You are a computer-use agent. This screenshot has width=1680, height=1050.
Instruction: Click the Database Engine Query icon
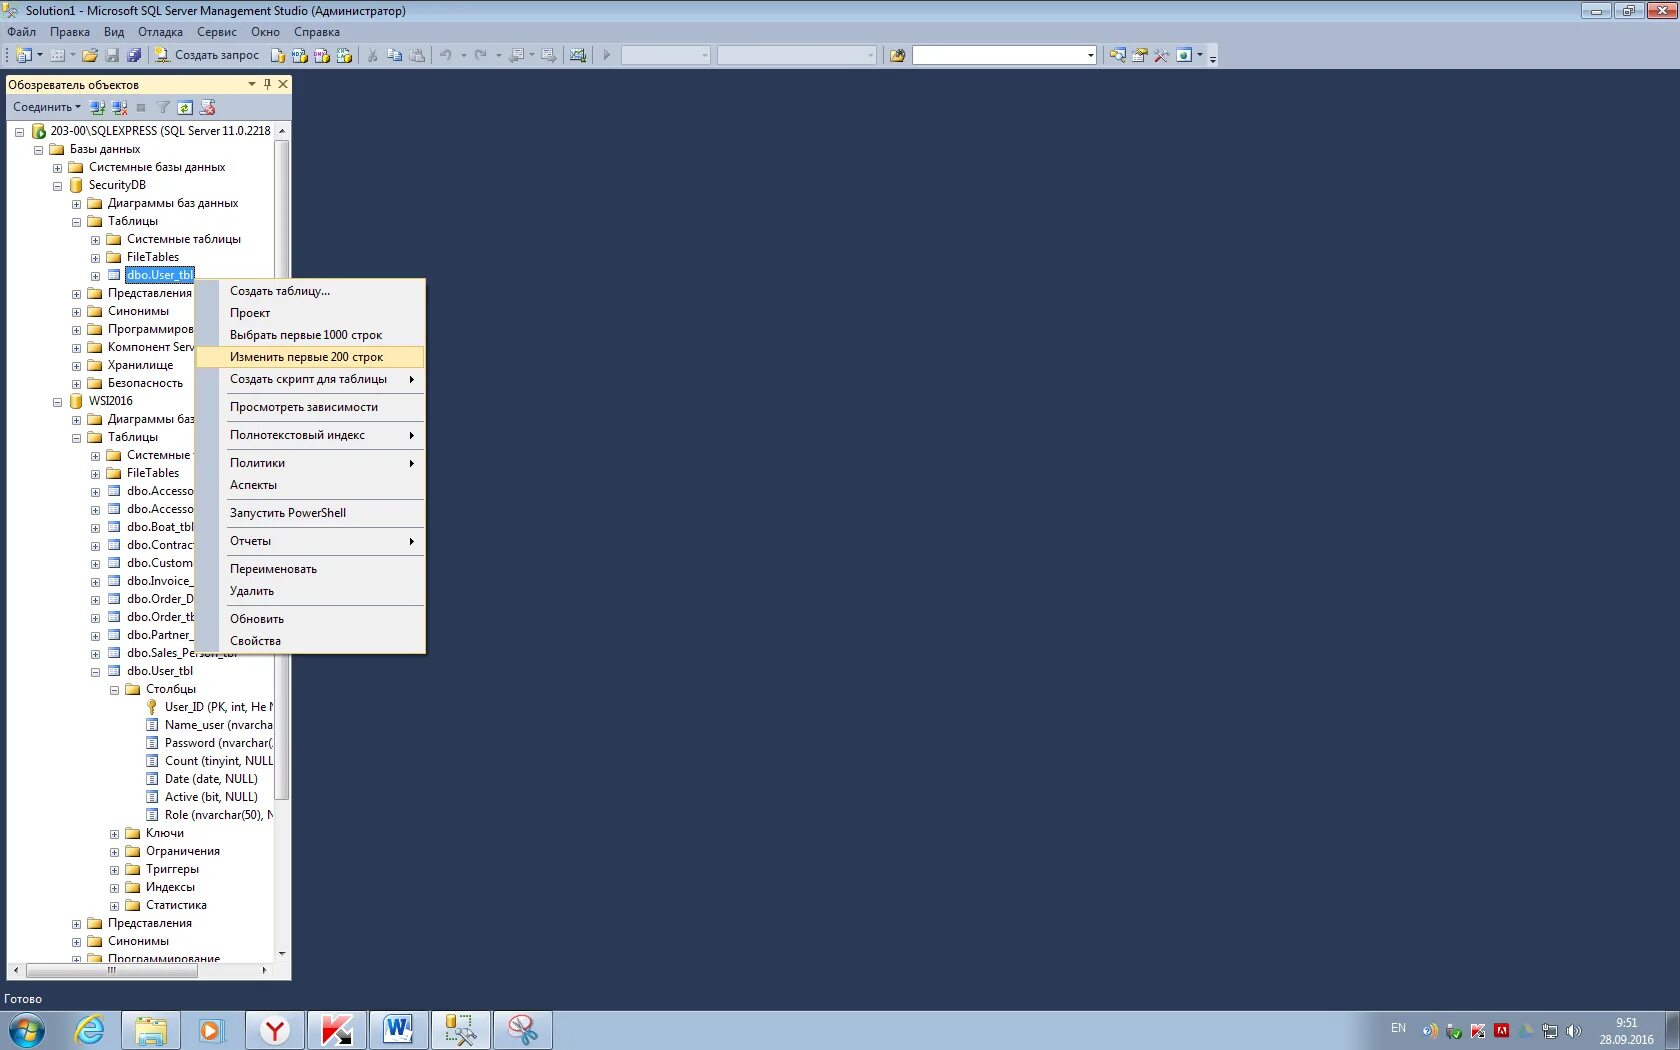pos(278,55)
